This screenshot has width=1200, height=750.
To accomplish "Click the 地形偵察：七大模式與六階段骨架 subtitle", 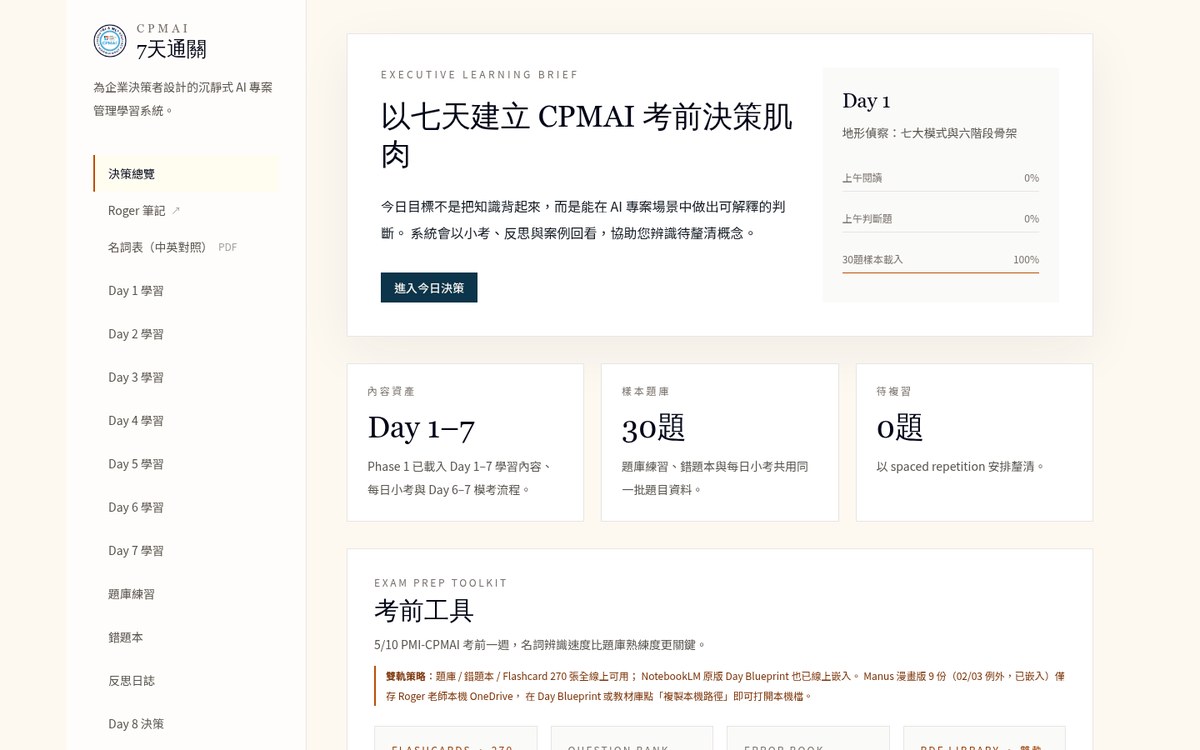I will pyautogui.click(x=929, y=133).
